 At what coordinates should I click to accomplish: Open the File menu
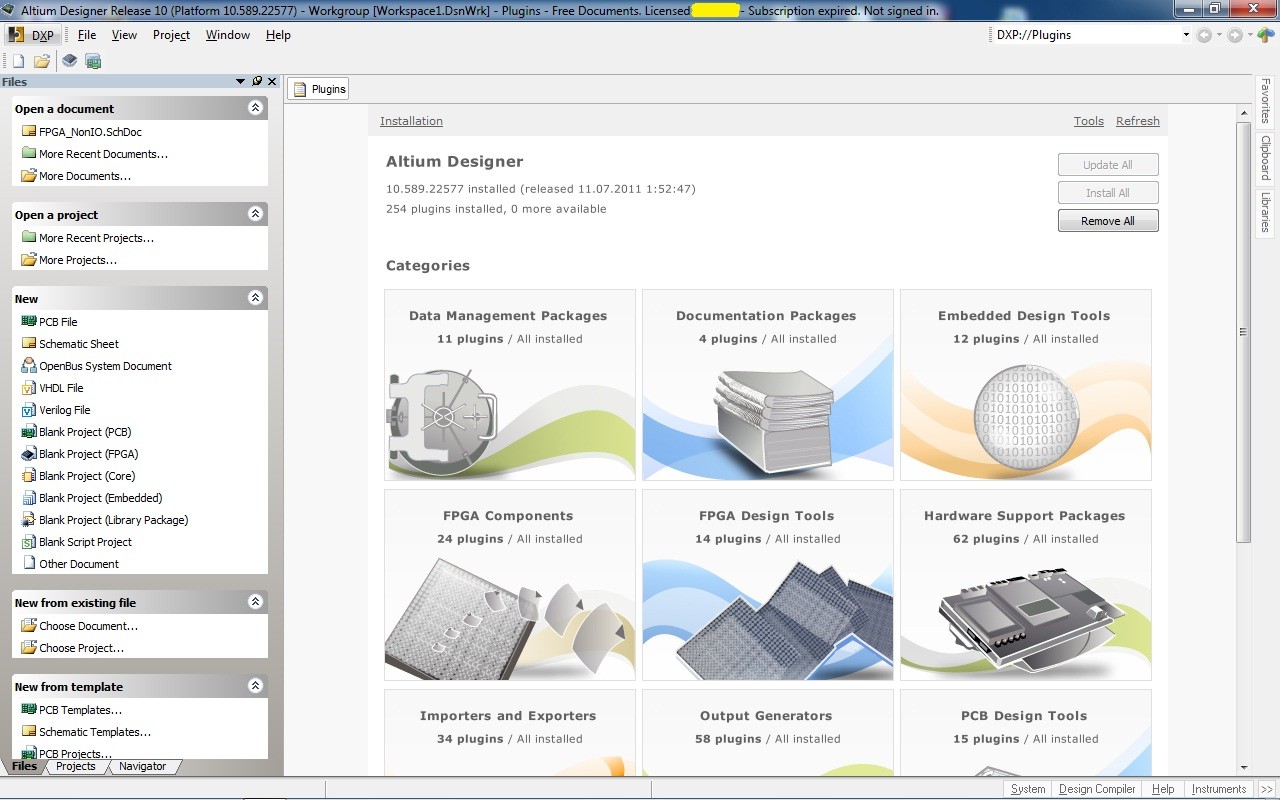pyautogui.click(x=87, y=35)
